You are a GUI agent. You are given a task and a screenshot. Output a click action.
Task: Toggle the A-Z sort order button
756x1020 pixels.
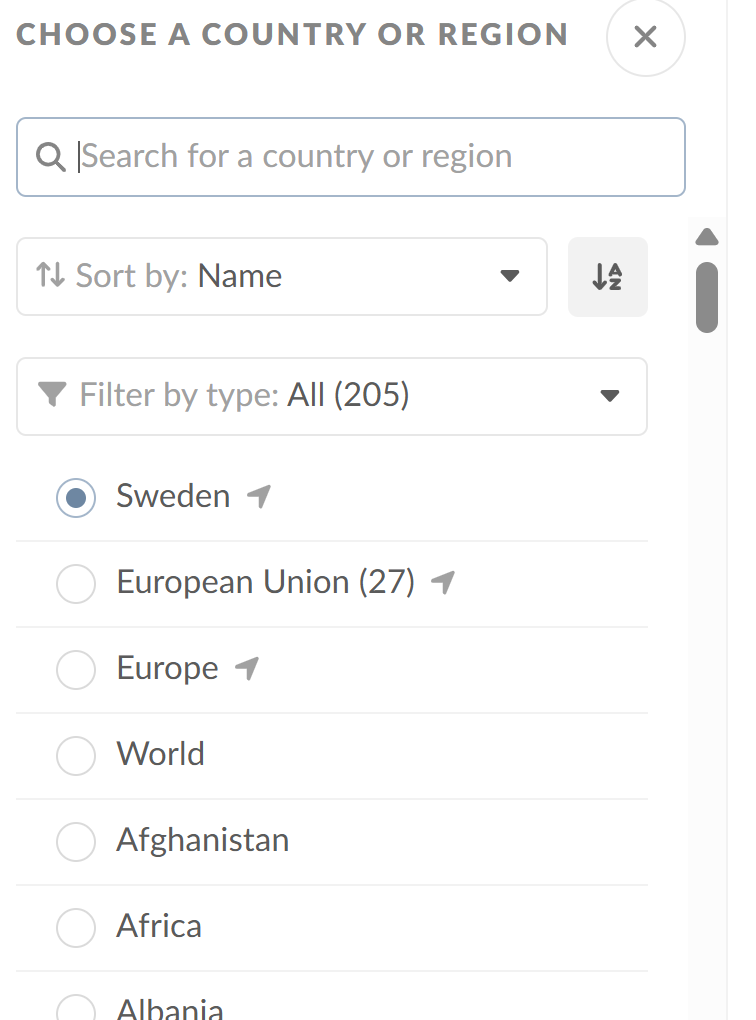(607, 277)
